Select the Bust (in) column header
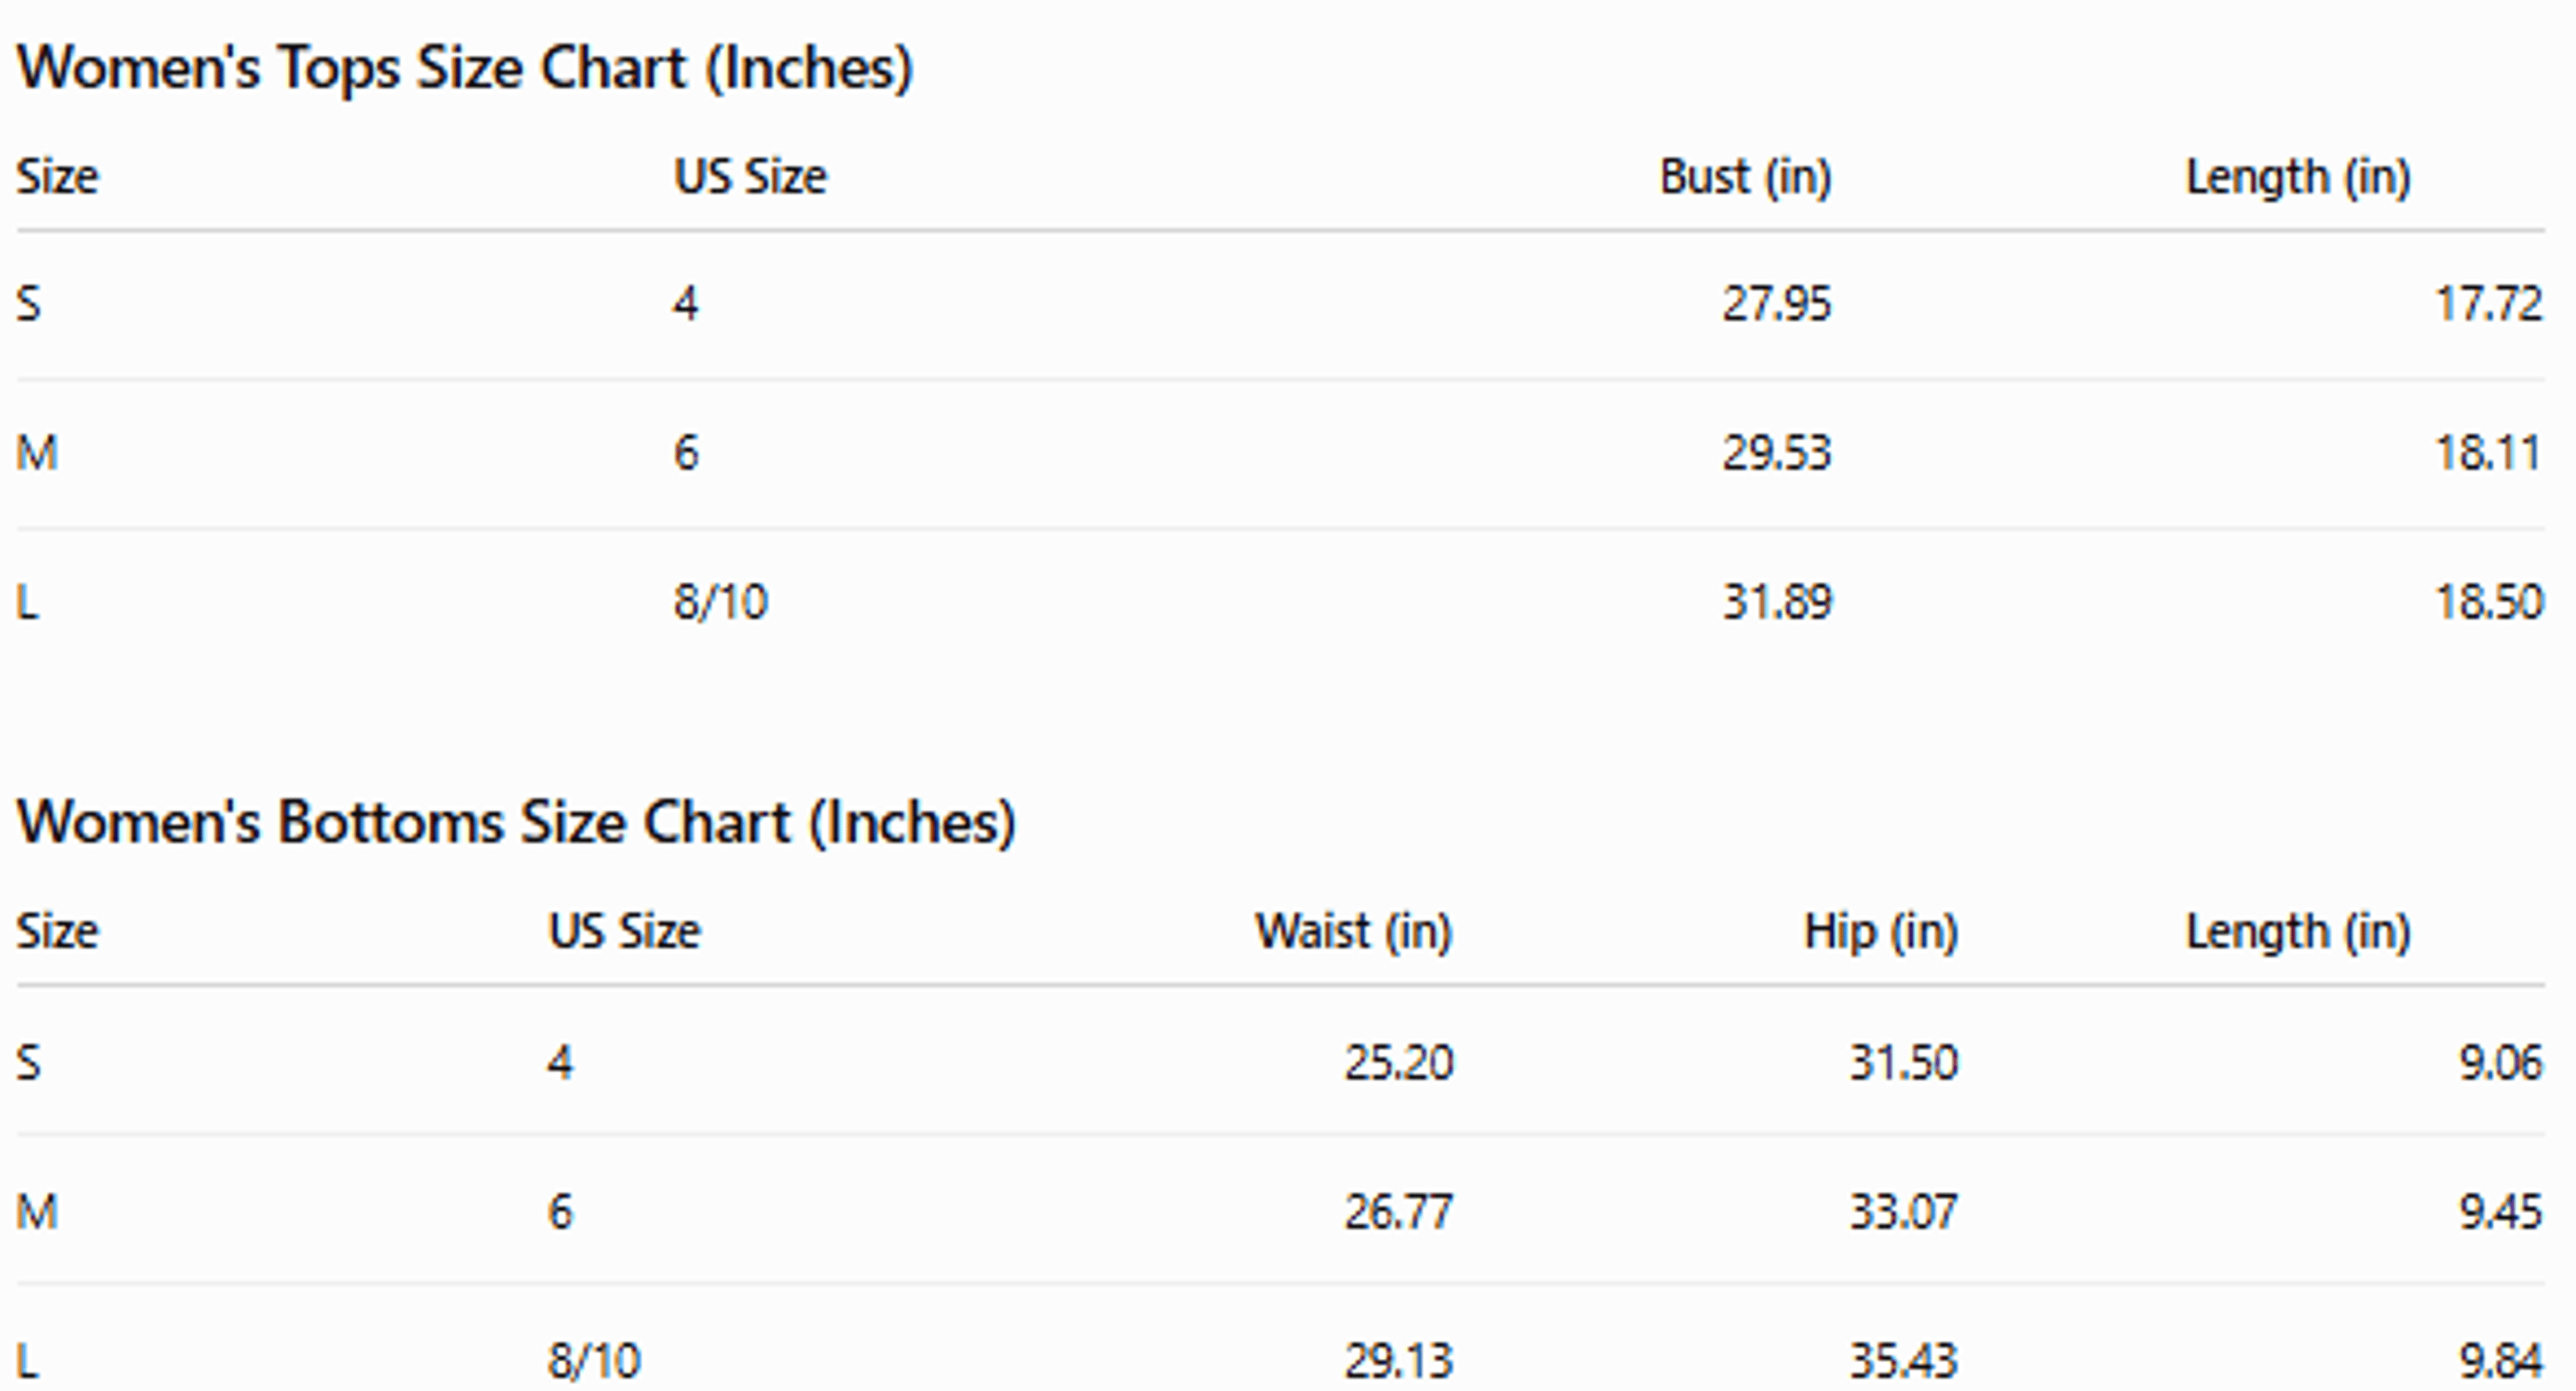2576x1391 pixels. coord(1746,178)
